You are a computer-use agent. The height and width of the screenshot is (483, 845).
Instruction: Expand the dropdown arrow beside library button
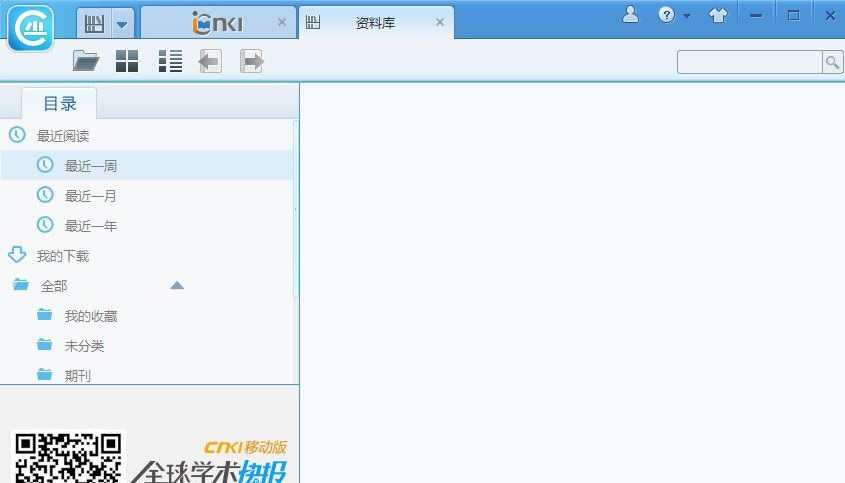point(122,24)
